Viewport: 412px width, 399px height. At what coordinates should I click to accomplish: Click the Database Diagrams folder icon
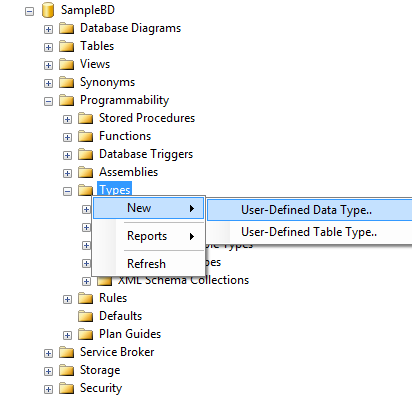pyautogui.click(x=66, y=28)
